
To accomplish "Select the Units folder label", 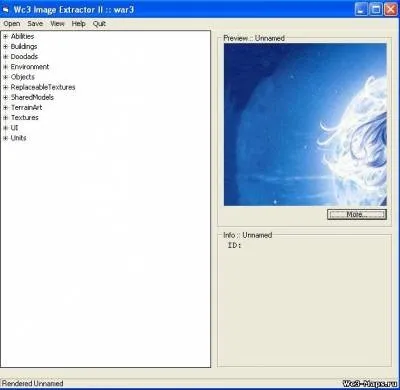I will click(18, 138).
